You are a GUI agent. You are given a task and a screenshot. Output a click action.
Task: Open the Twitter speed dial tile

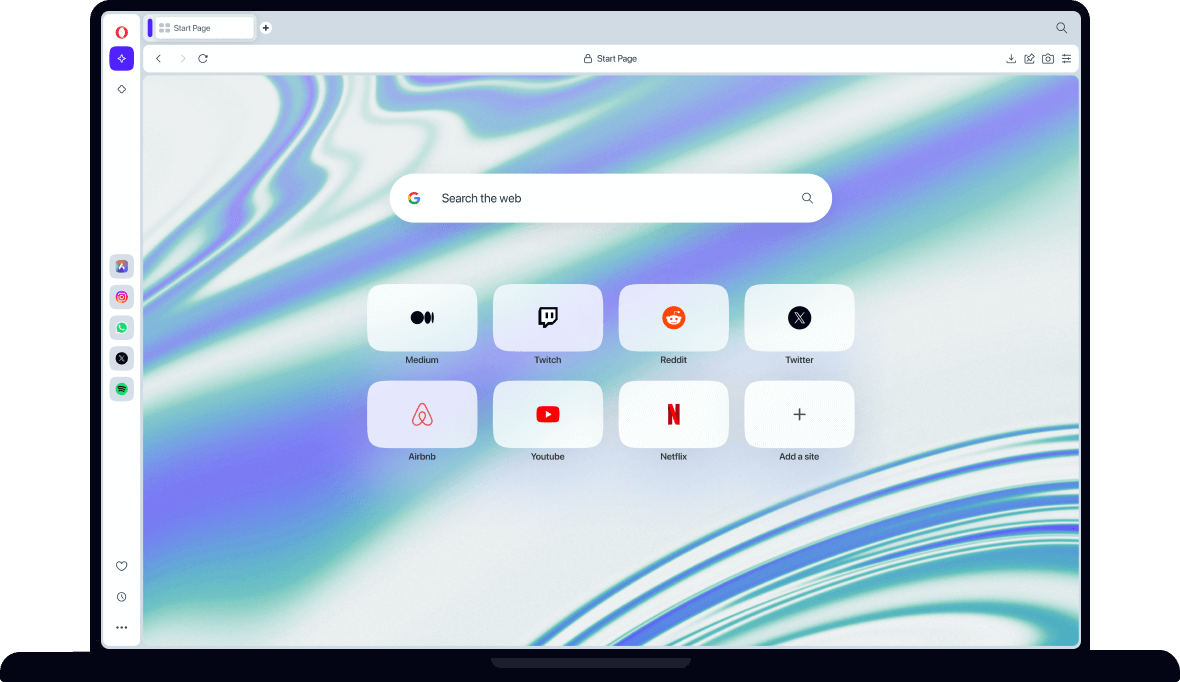799,318
